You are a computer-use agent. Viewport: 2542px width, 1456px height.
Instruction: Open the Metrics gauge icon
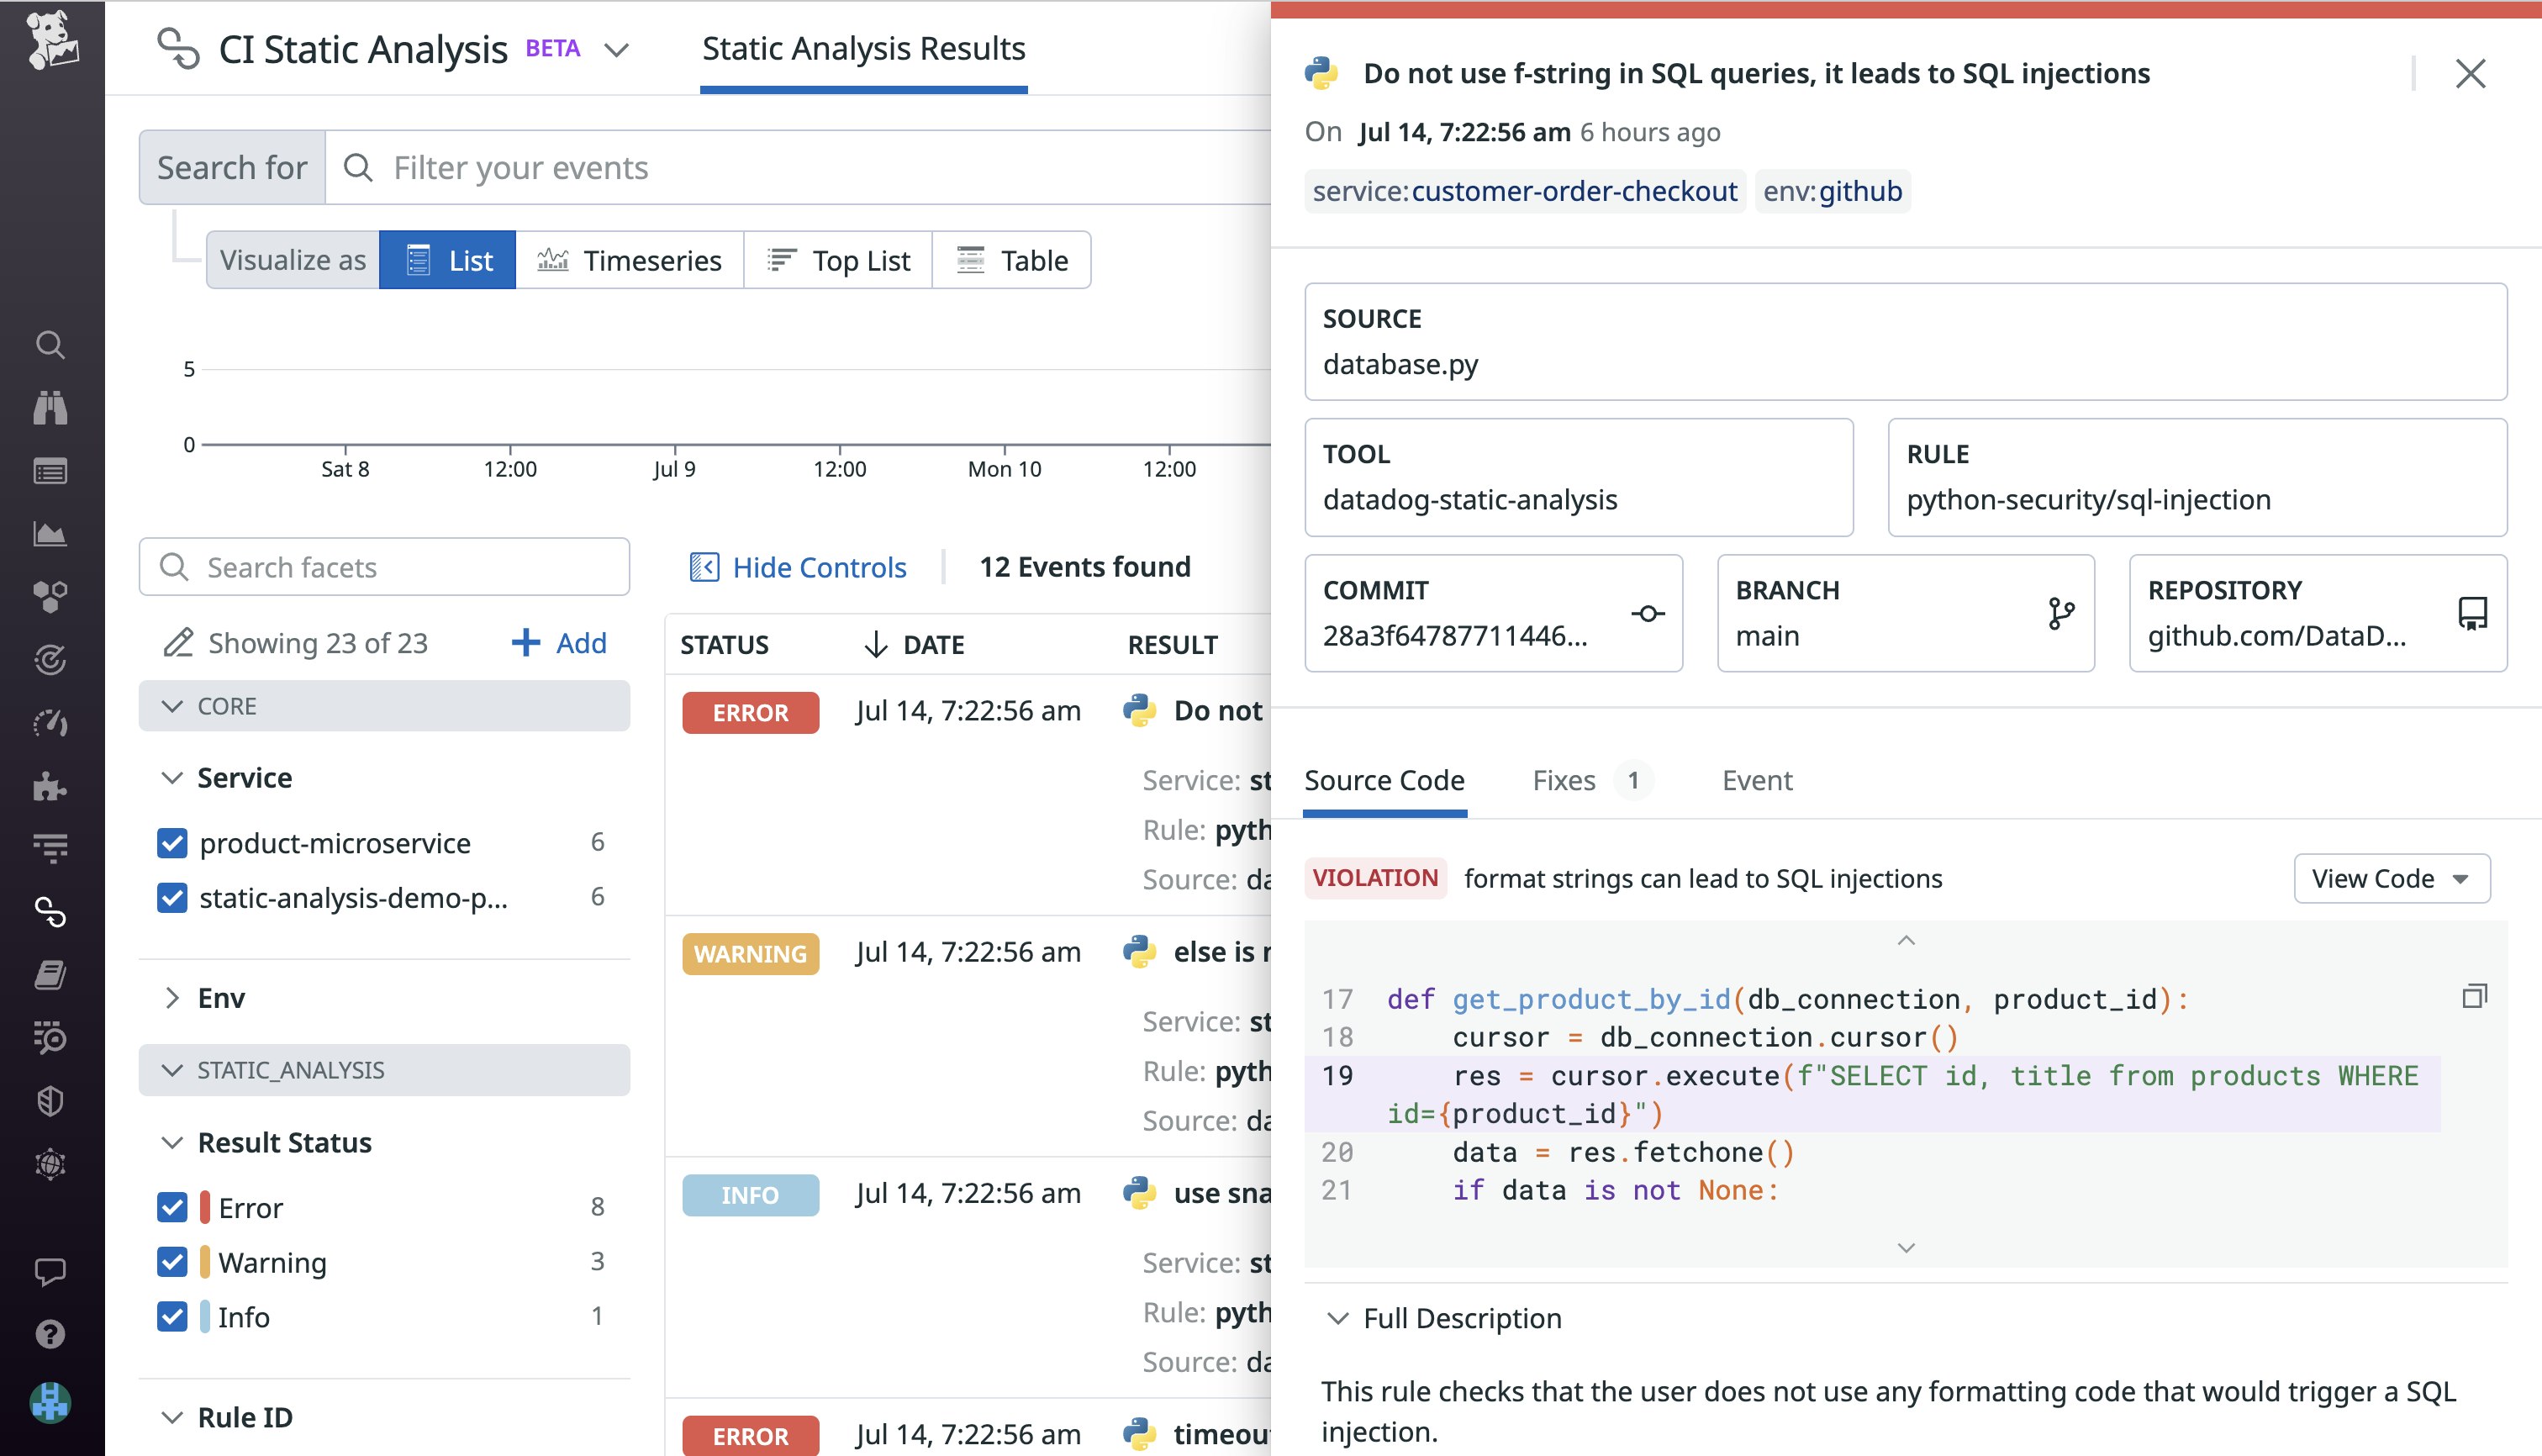(50, 724)
